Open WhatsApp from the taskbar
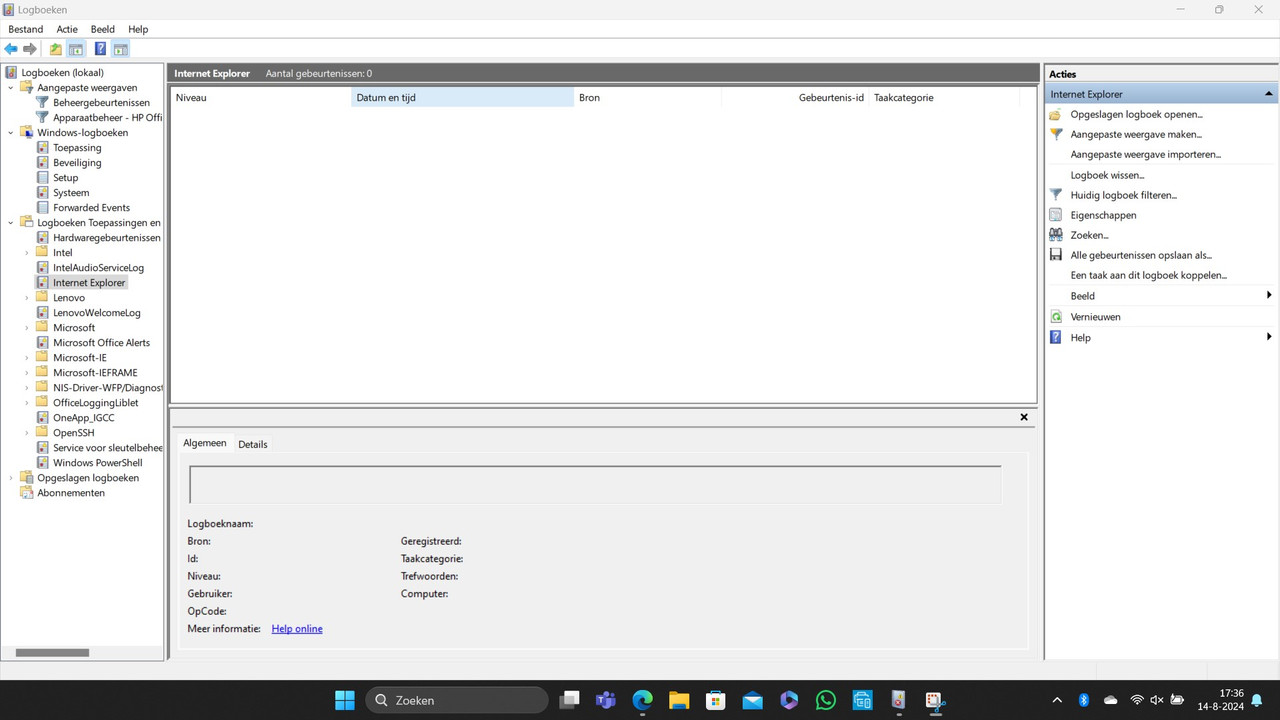 [x=826, y=700]
